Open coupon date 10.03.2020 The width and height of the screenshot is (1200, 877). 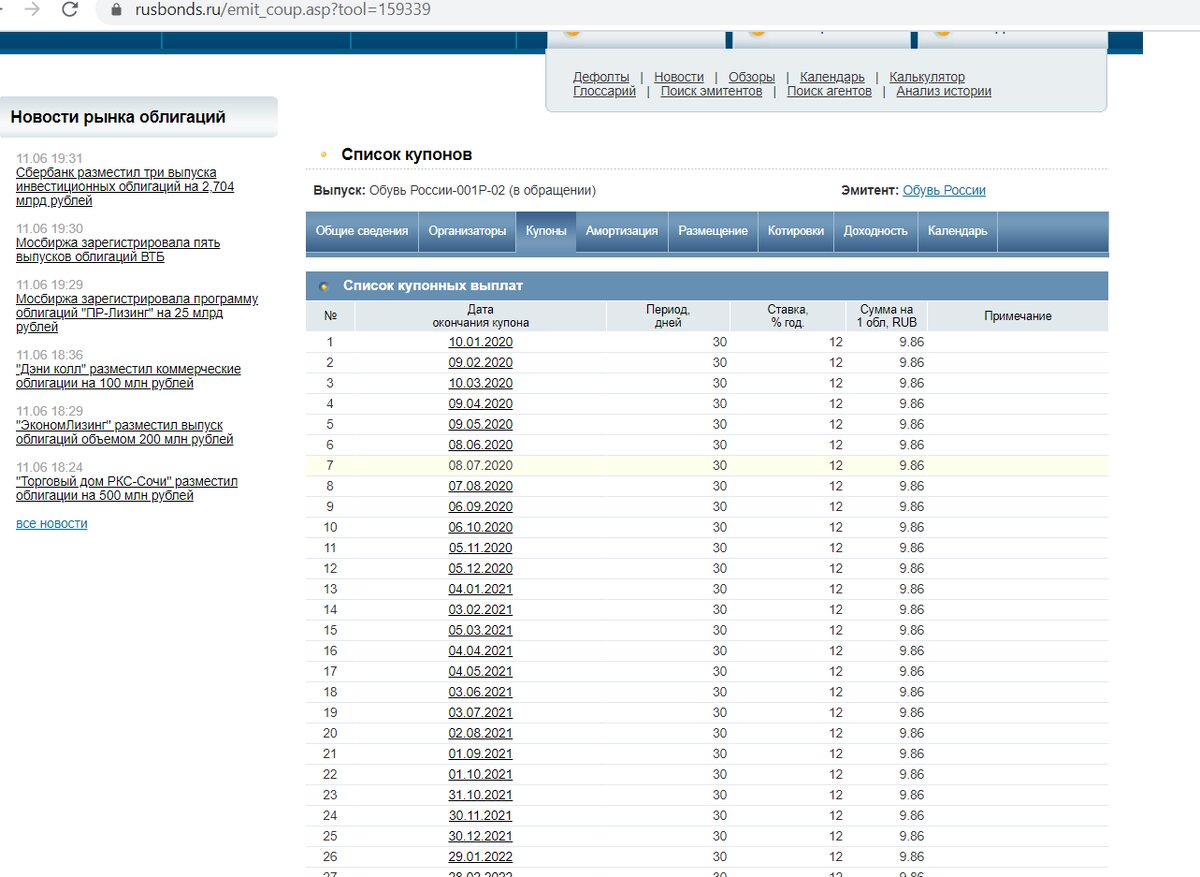click(x=480, y=383)
